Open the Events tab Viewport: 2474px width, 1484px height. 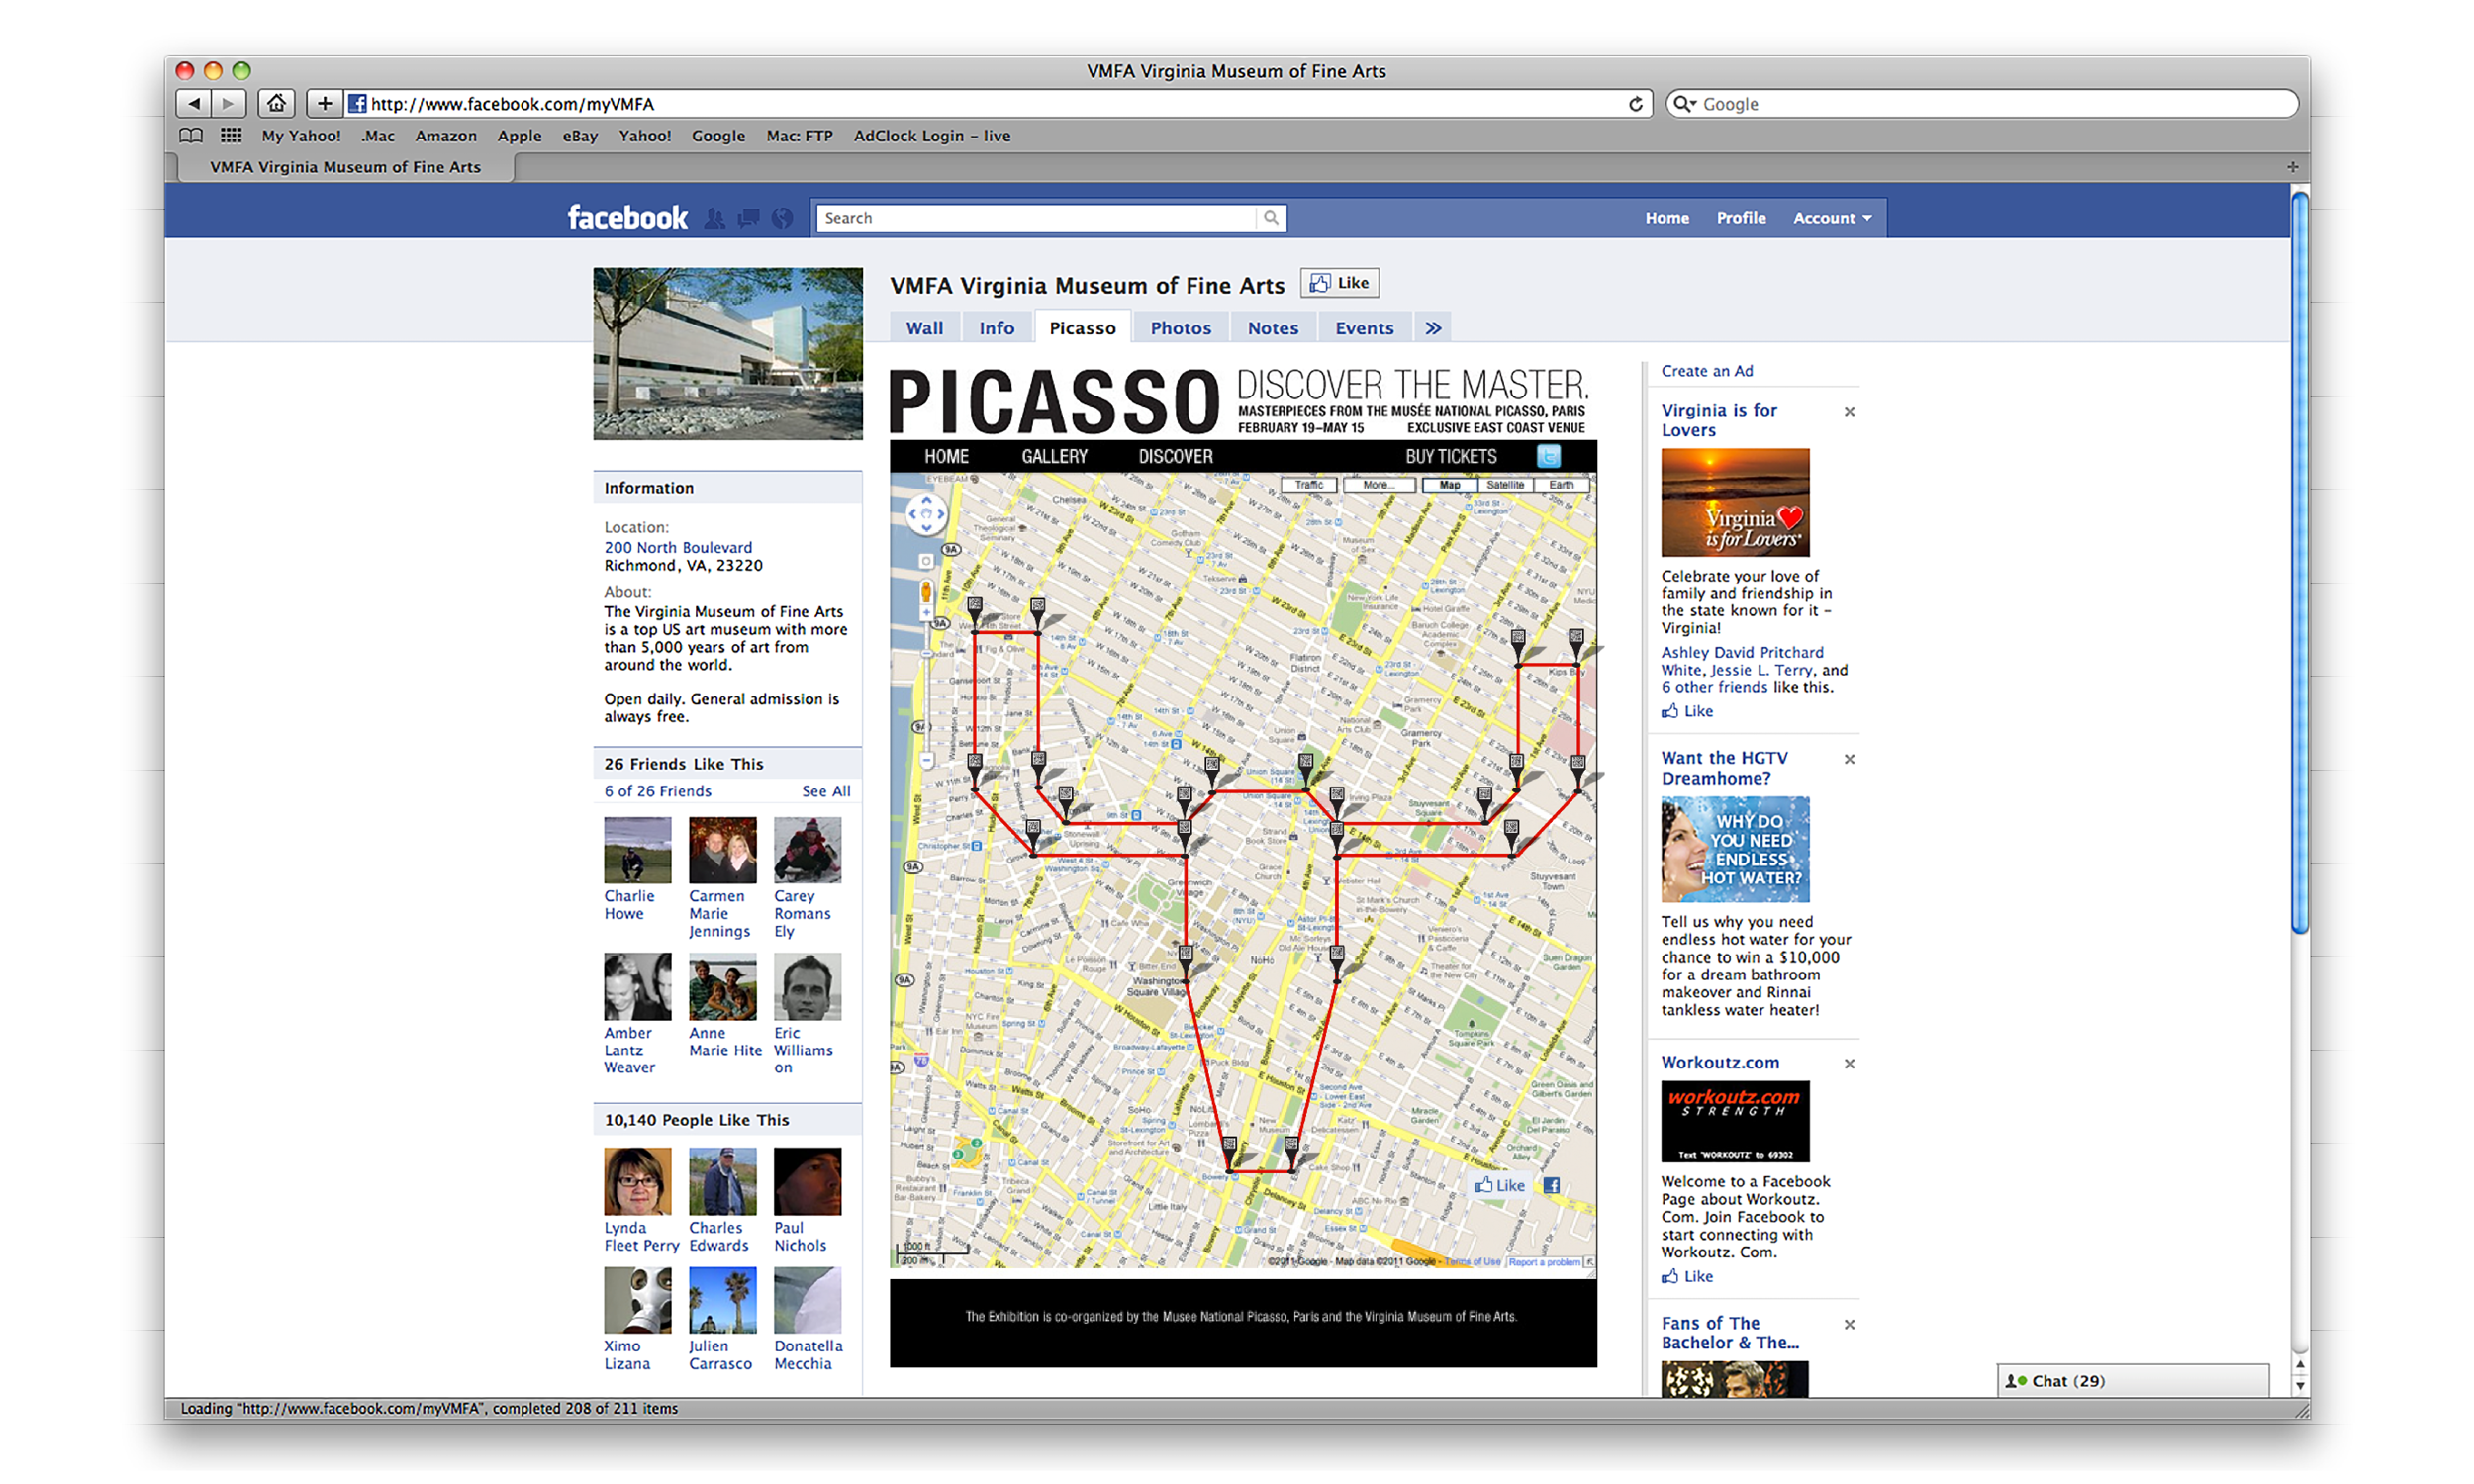tap(1364, 328)
